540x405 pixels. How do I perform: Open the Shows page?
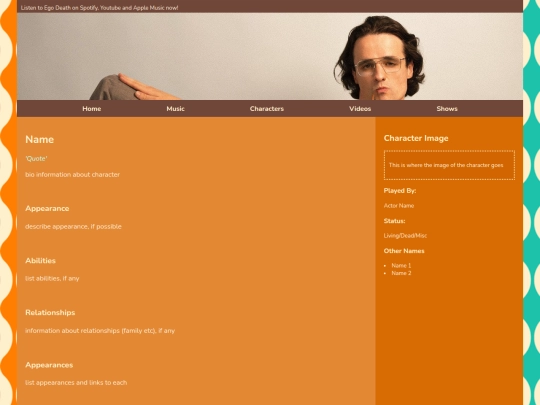click(447, 109)
